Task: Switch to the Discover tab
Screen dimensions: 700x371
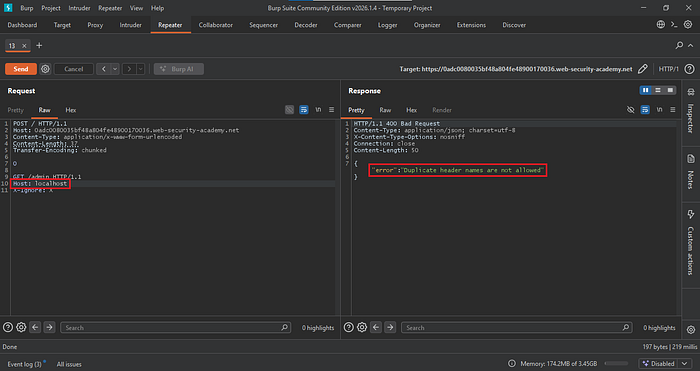Action: 514,25
